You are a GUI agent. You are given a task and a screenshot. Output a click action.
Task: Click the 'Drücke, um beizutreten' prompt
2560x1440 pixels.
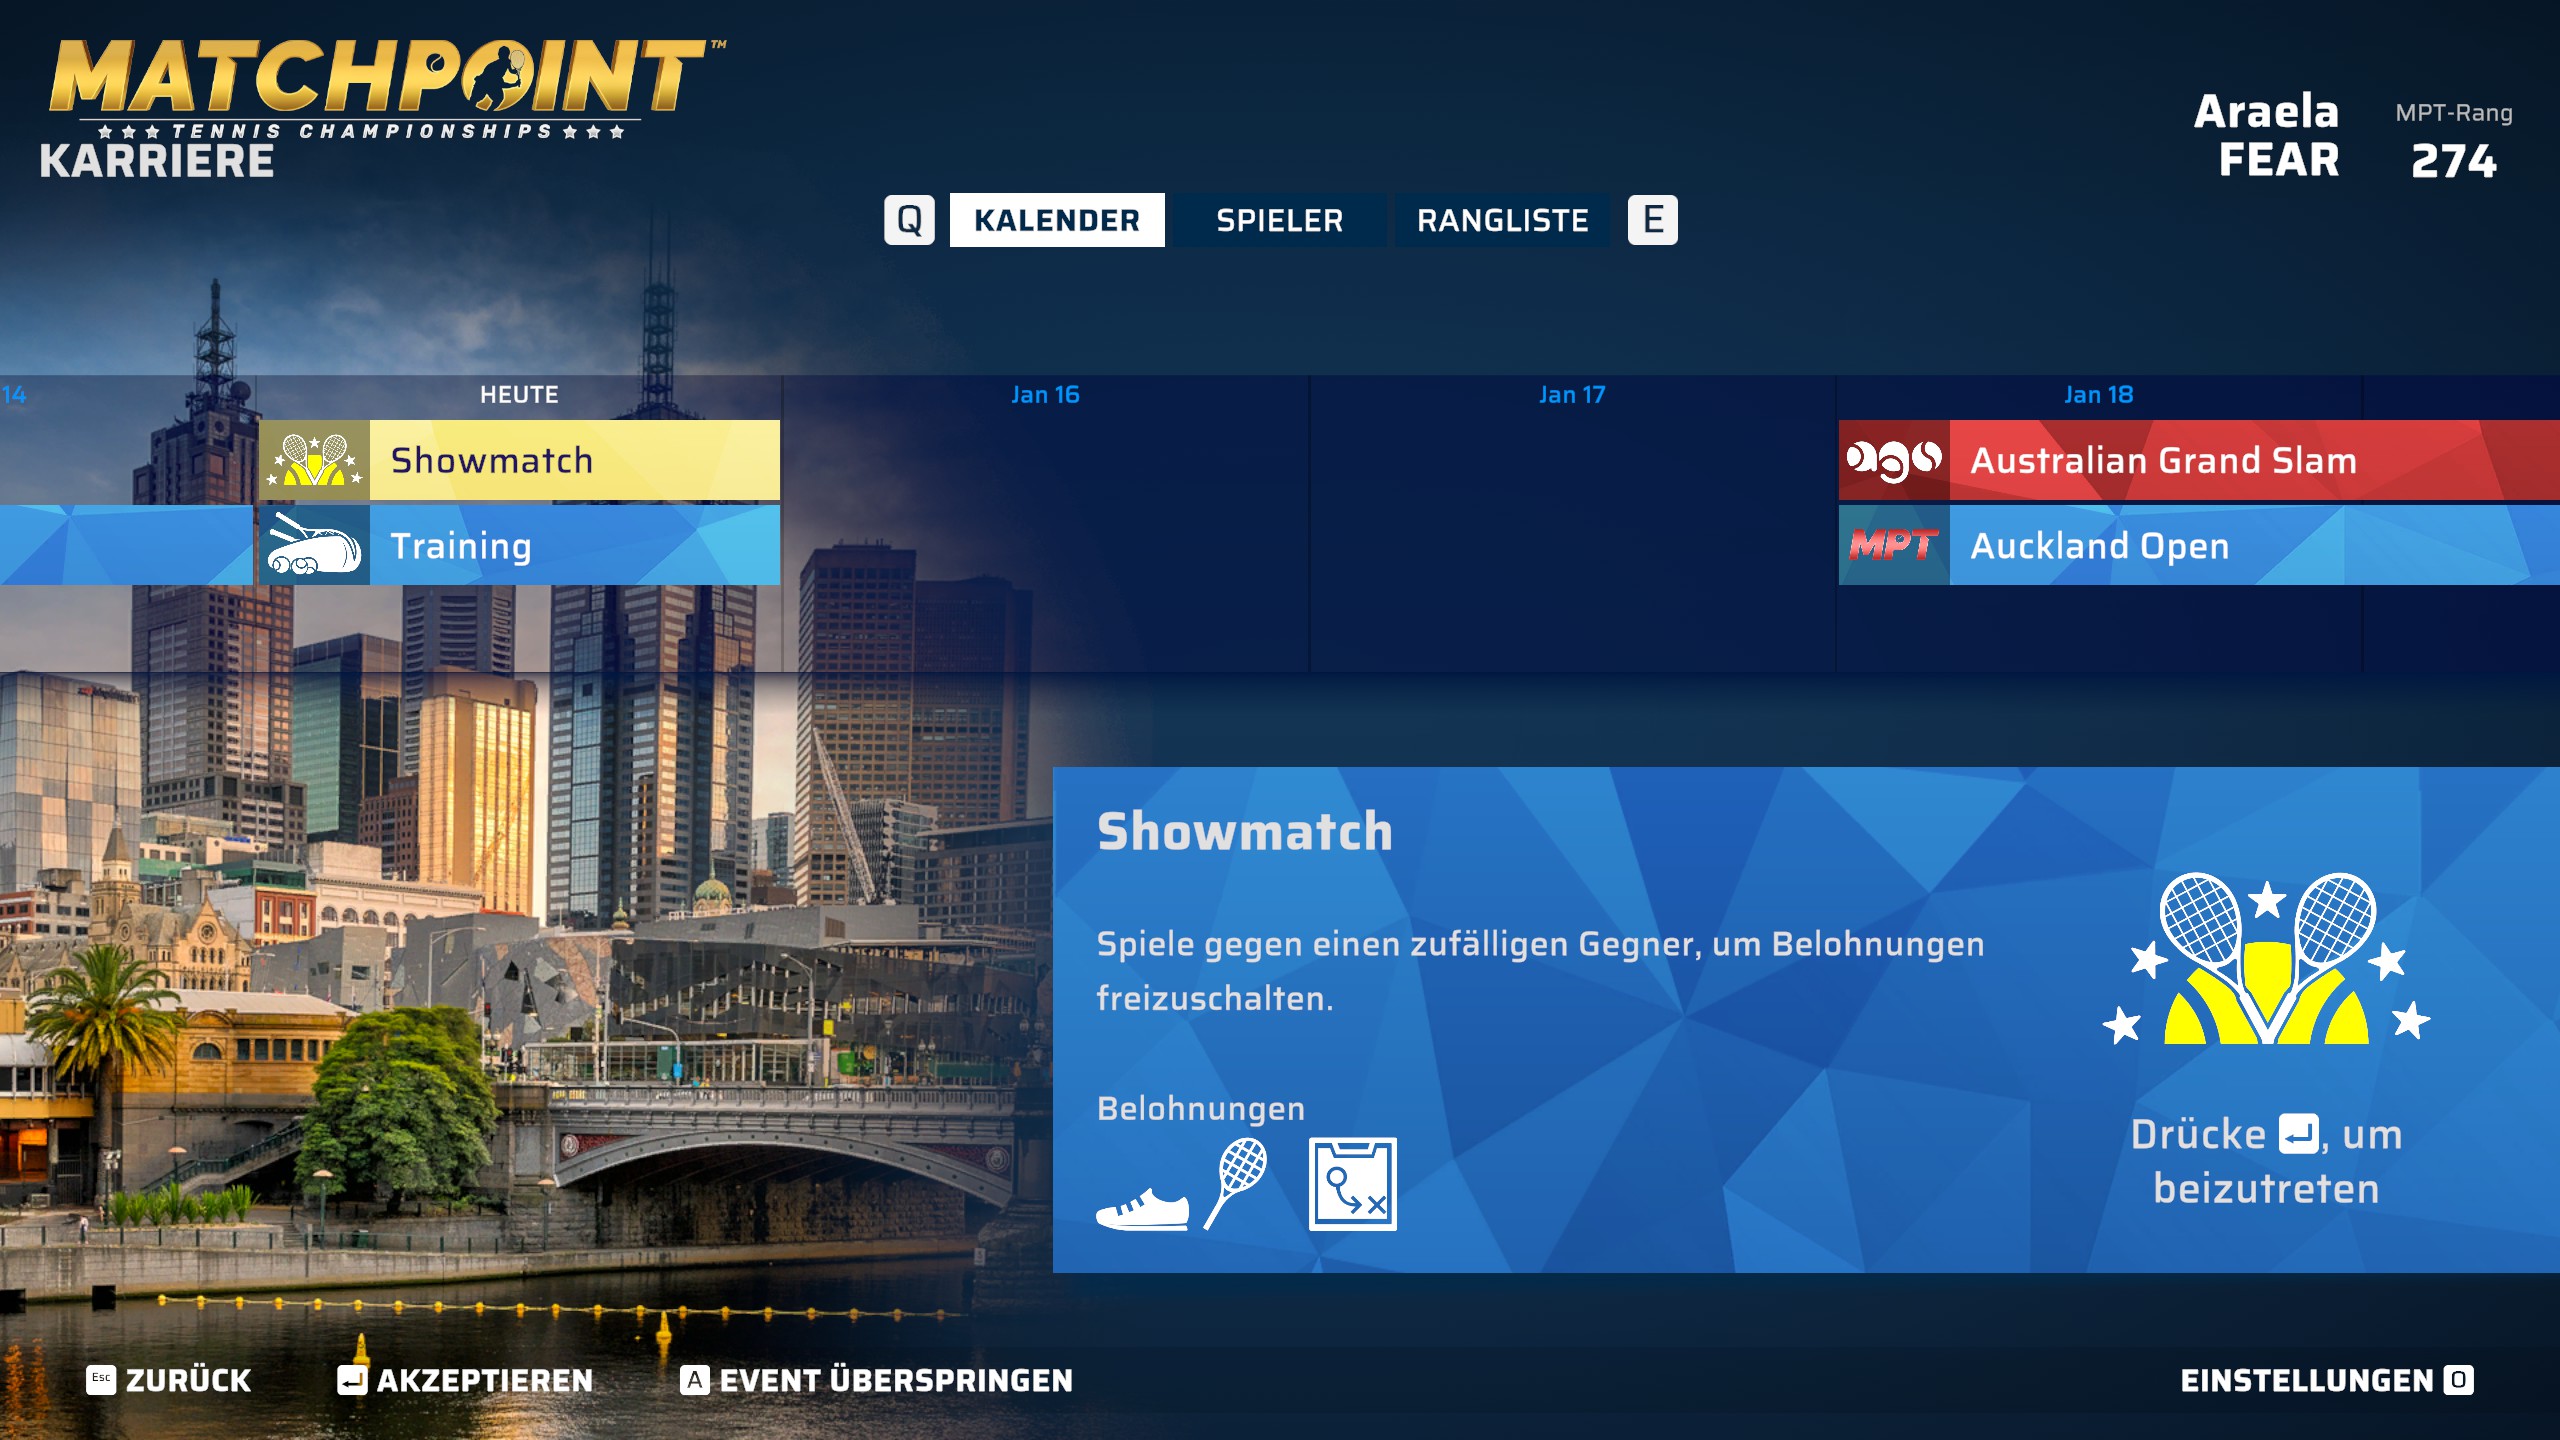point(2266,1161)
